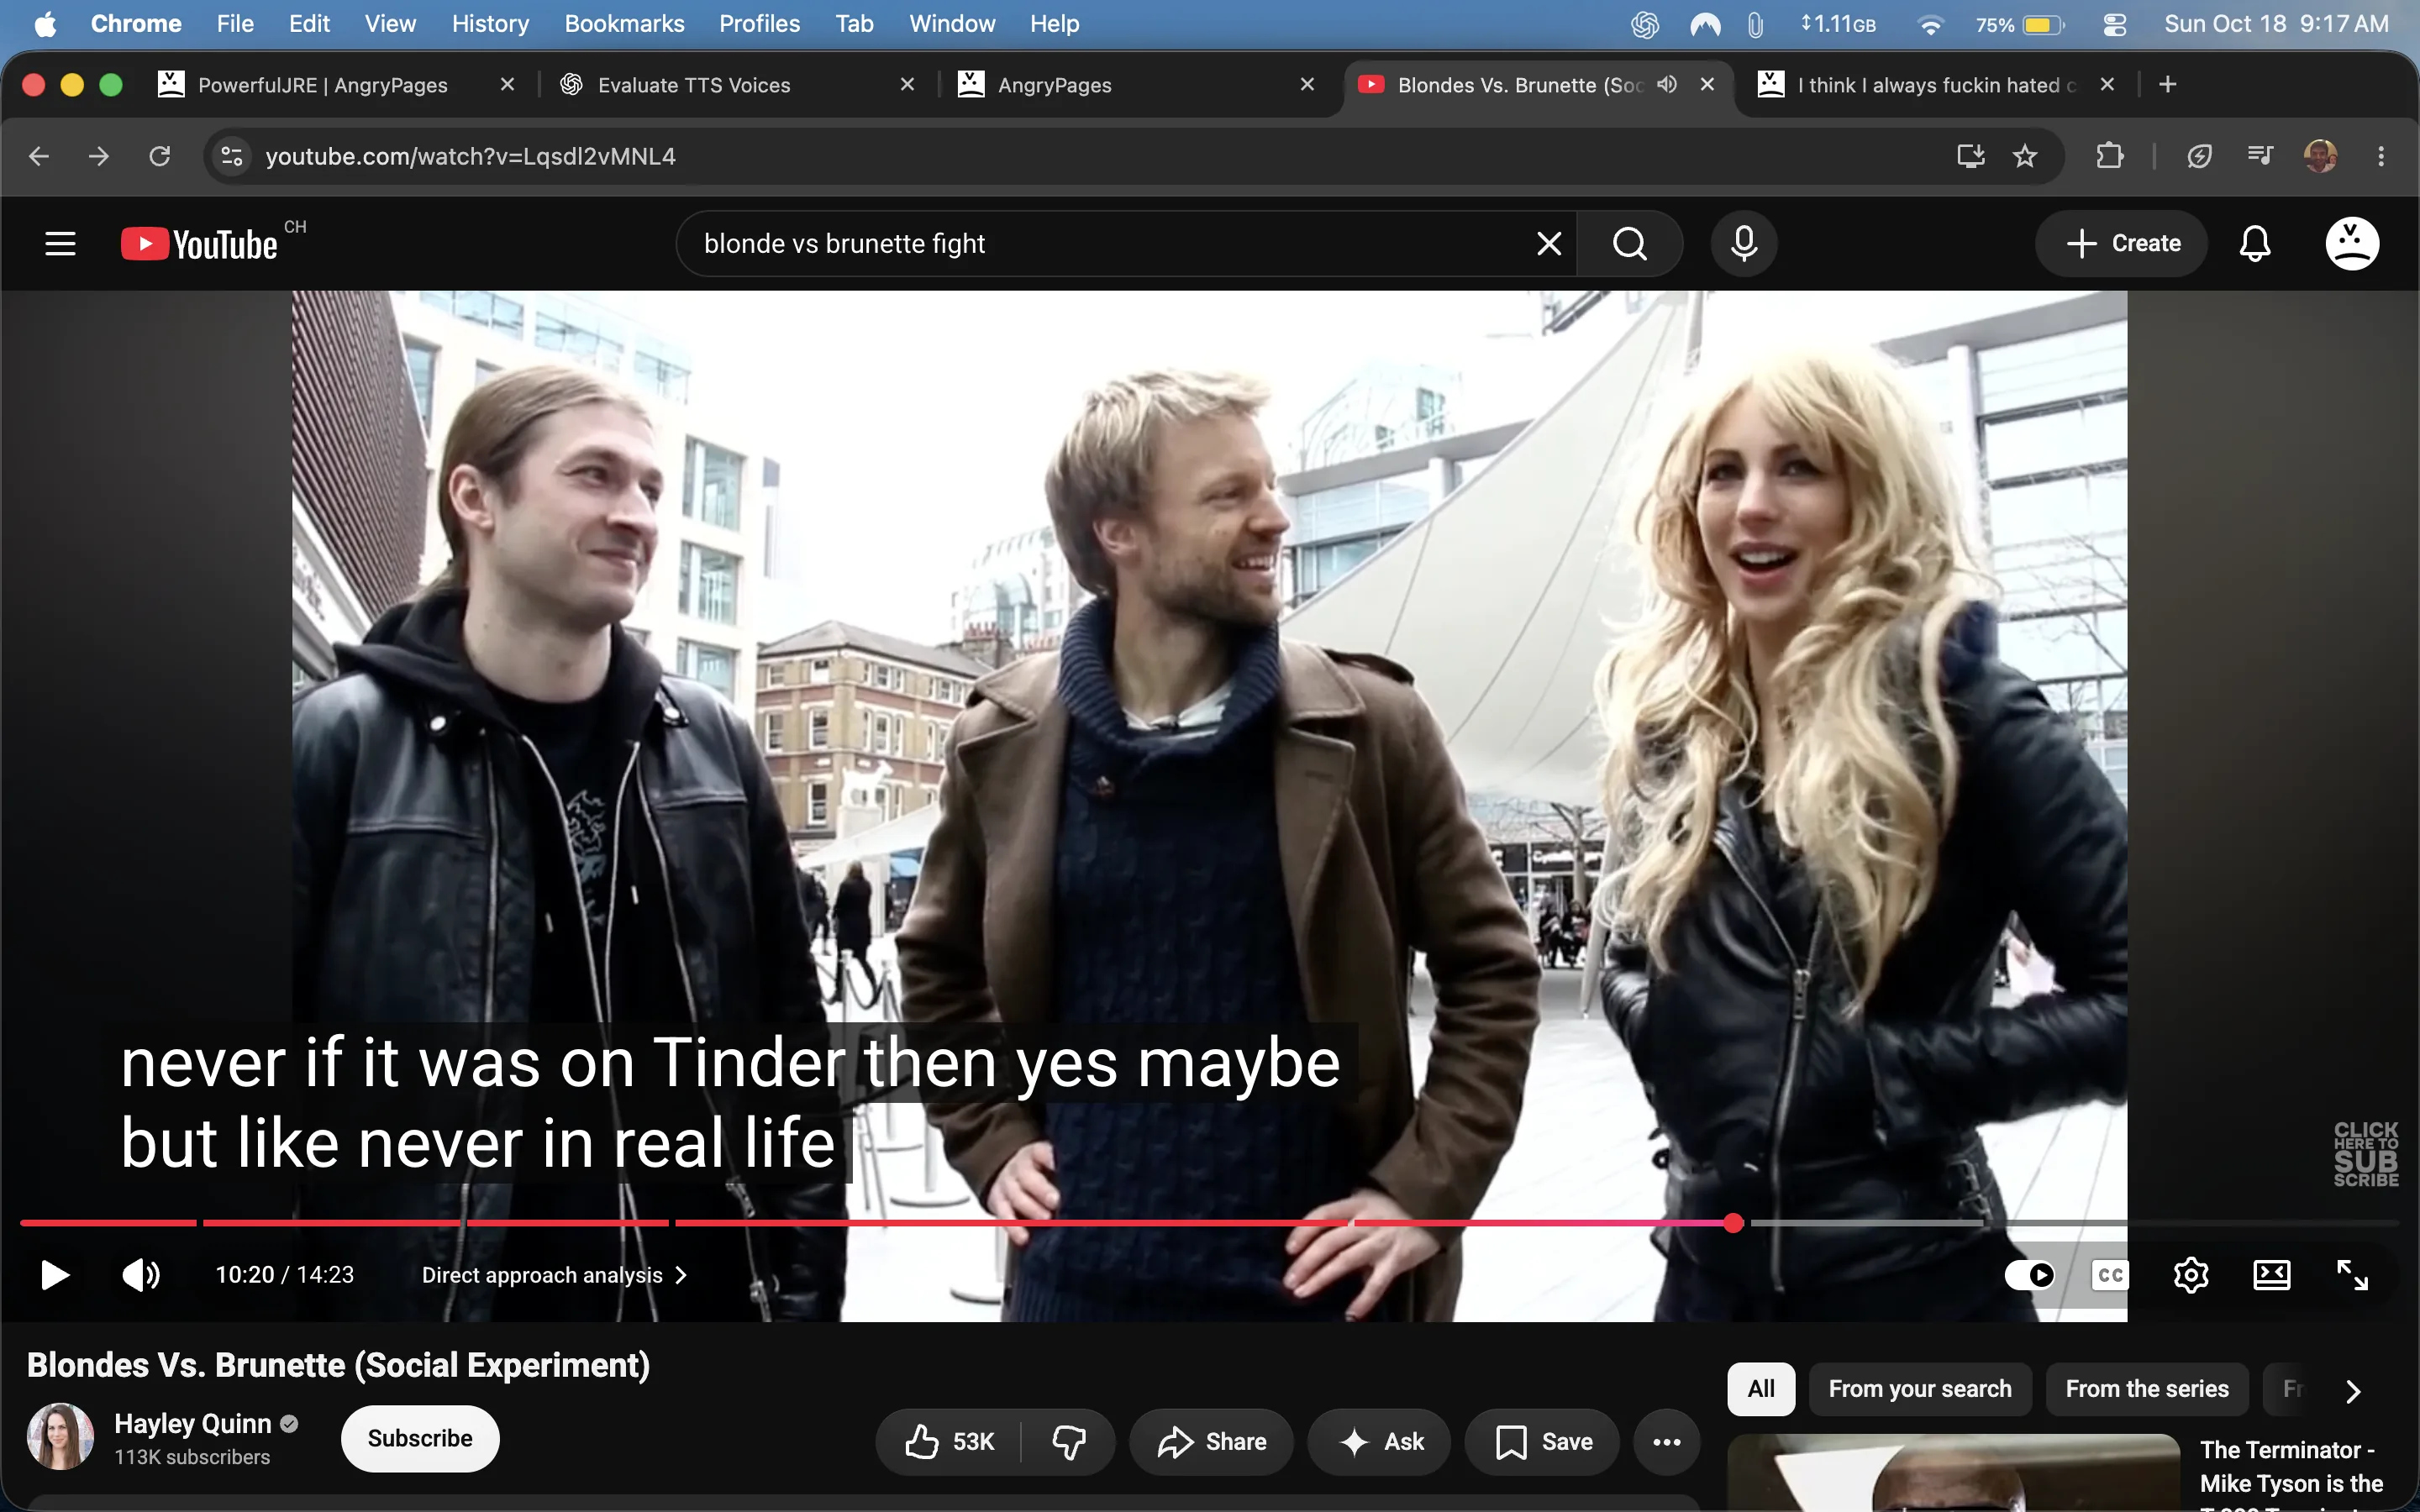
Task: Toggle closed captions CC button
Action: click(2110, 1275)
